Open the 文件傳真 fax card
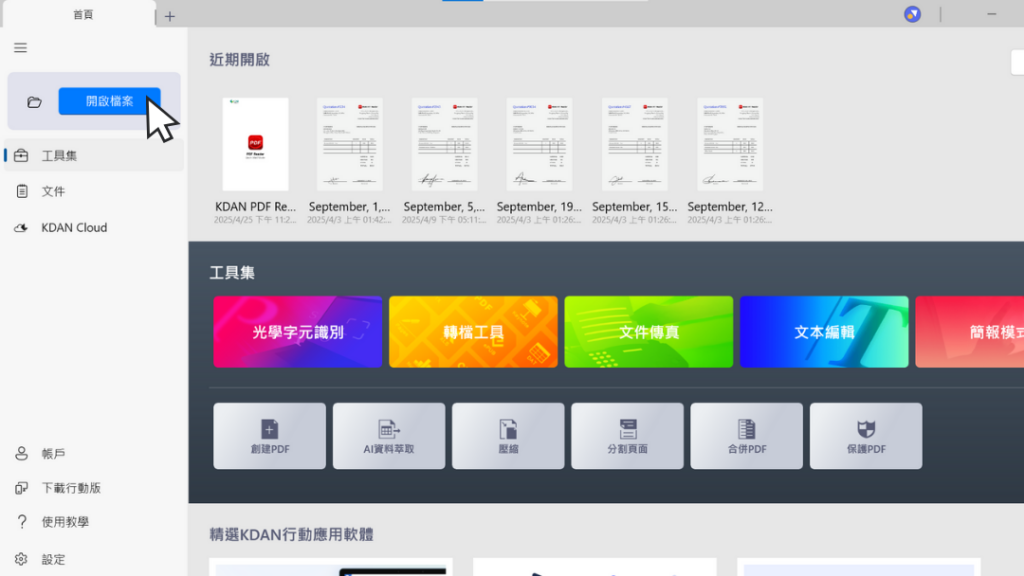Screen dimensions: 1024x576 [648, 332]
